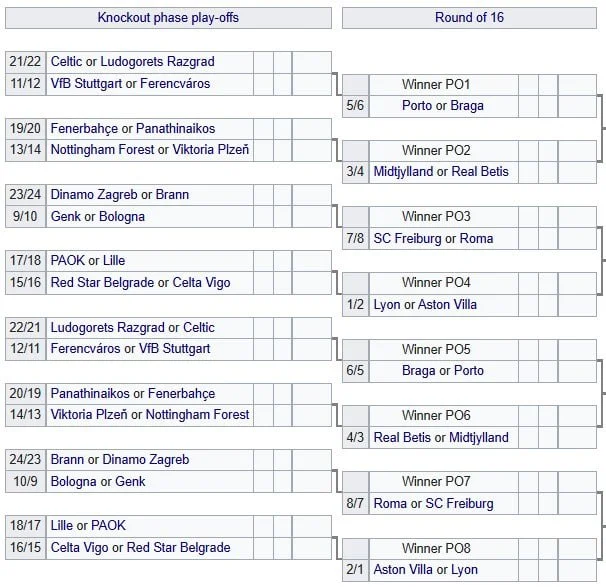Screen dimensions: 606x587
Task: Click the Knockout phase play-offs header
Action: 168,18
